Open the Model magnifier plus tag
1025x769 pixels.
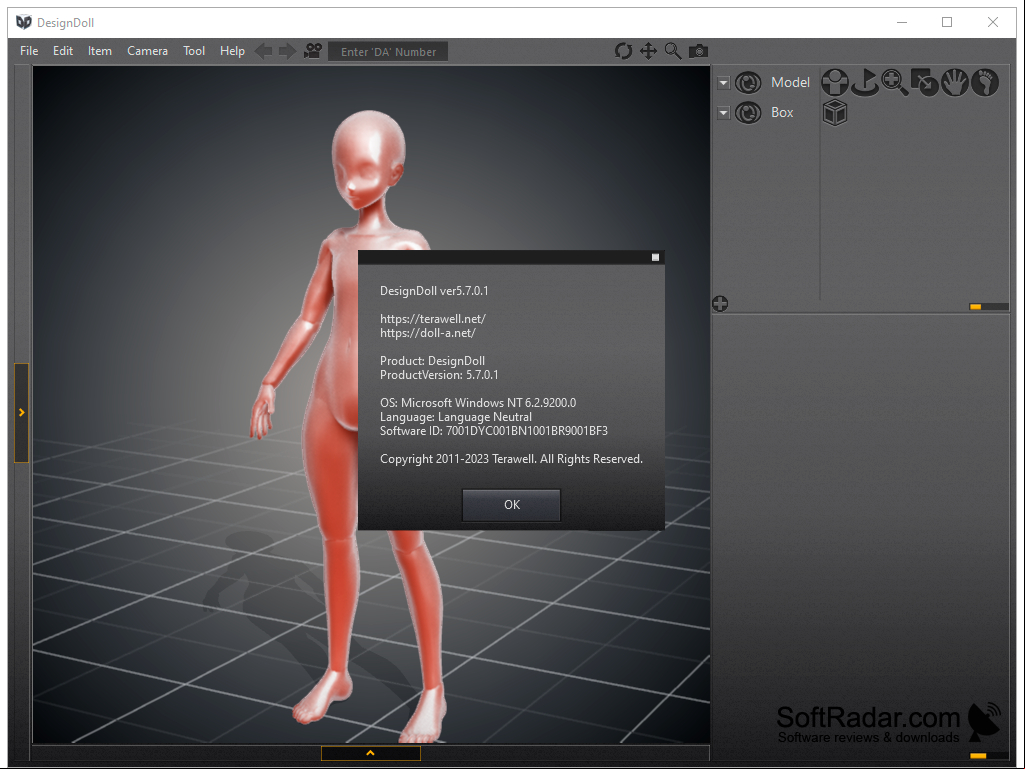click(894, 82)
